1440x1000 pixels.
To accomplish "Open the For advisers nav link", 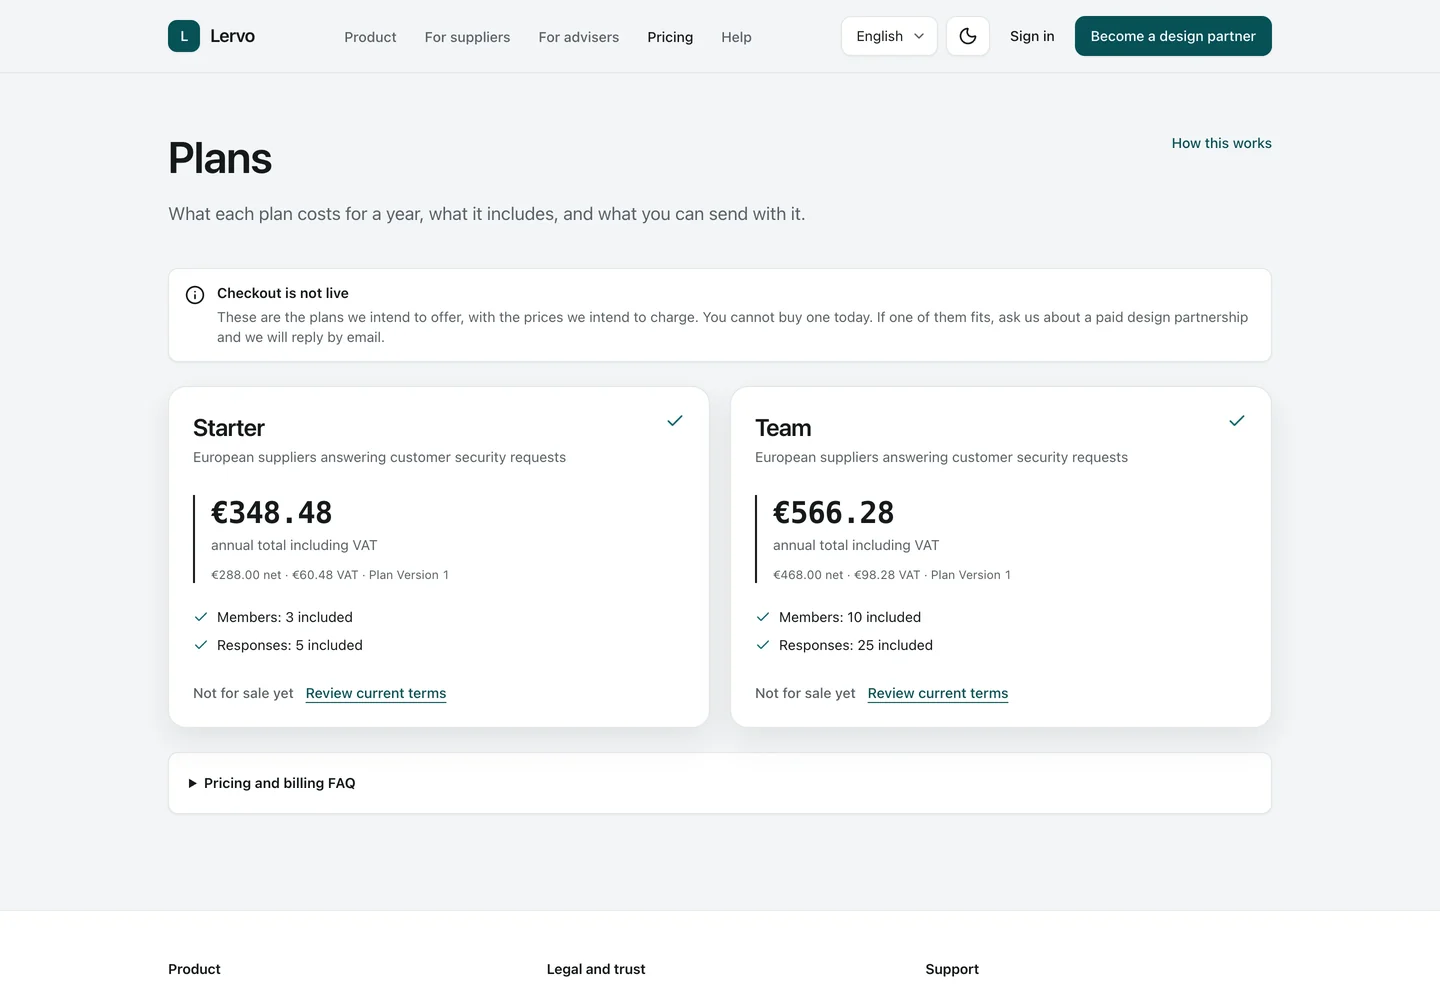I will tap(579, 37).
